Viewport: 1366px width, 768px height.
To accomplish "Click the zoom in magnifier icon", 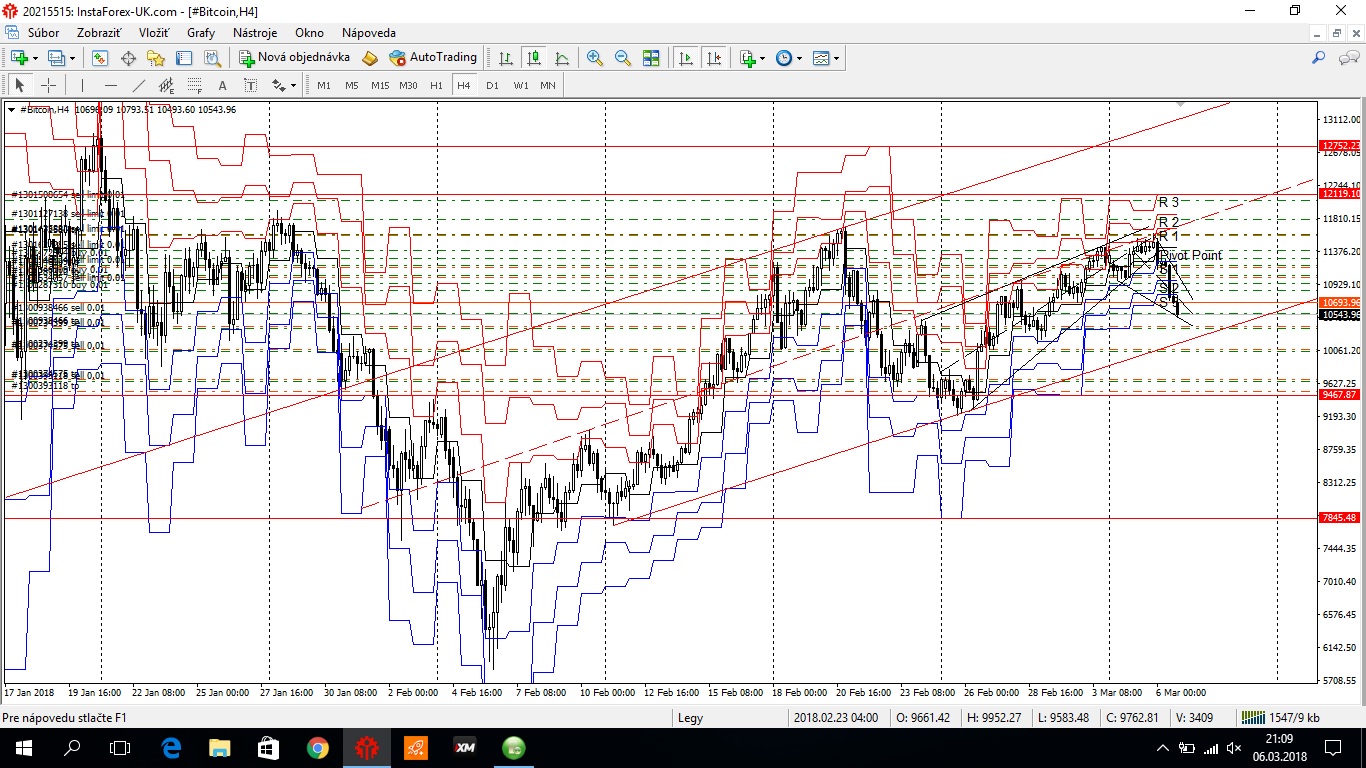I will (595, 58).
